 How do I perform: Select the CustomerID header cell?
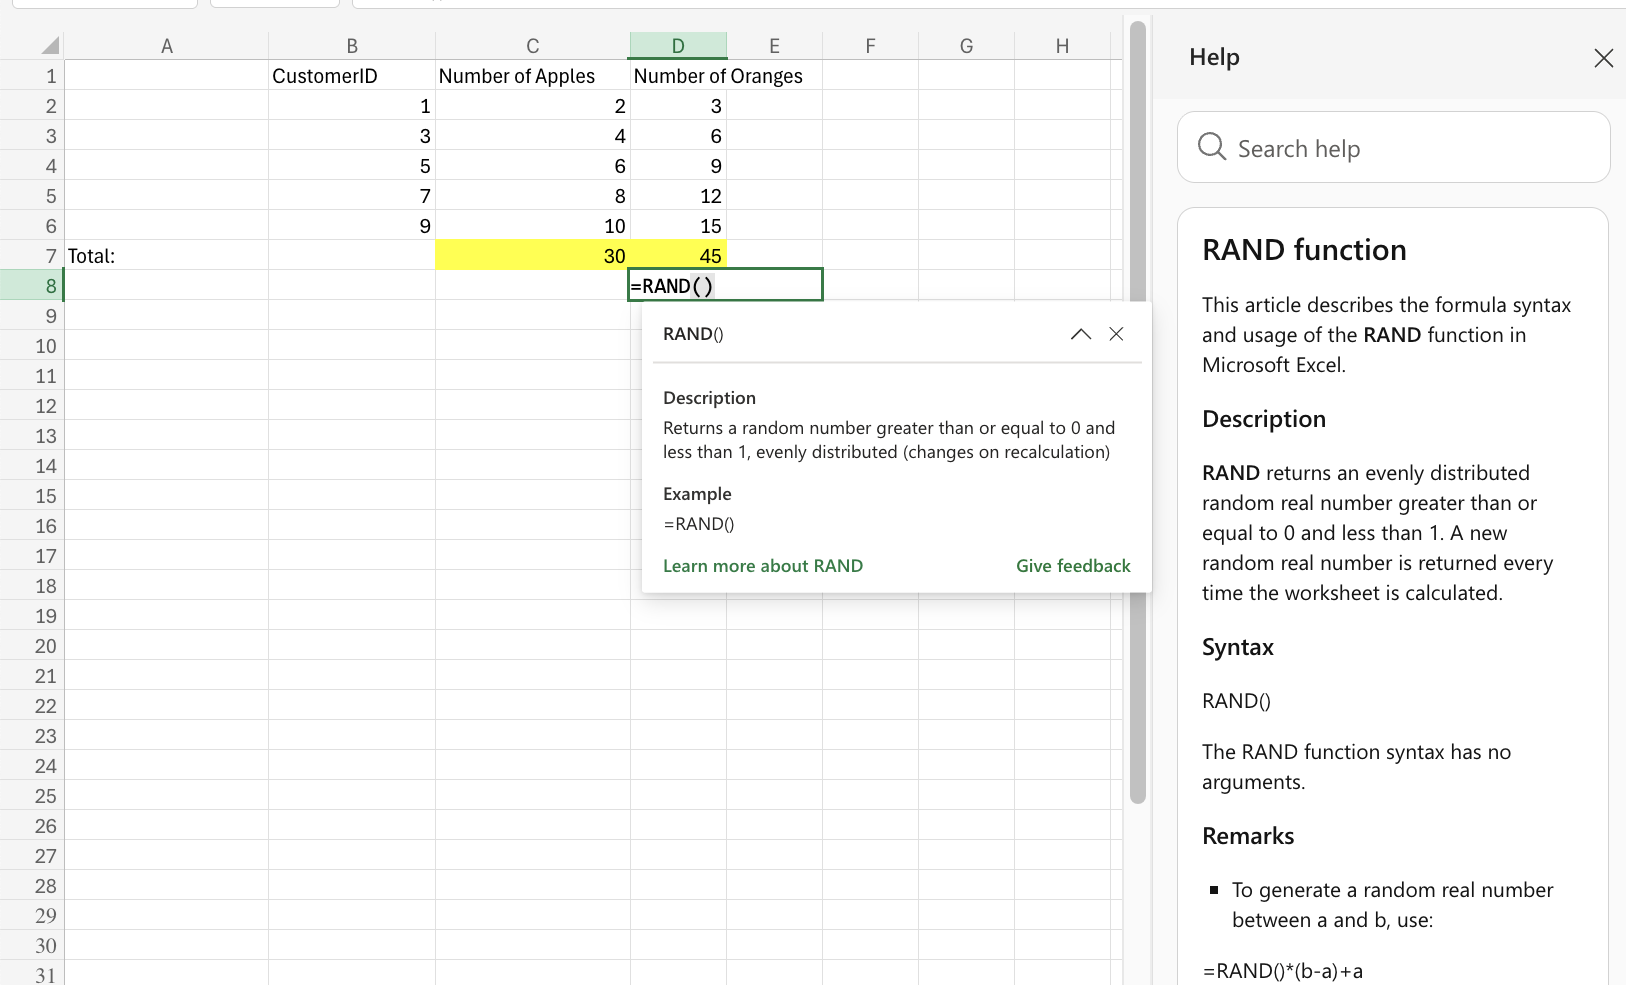[352, 75]
